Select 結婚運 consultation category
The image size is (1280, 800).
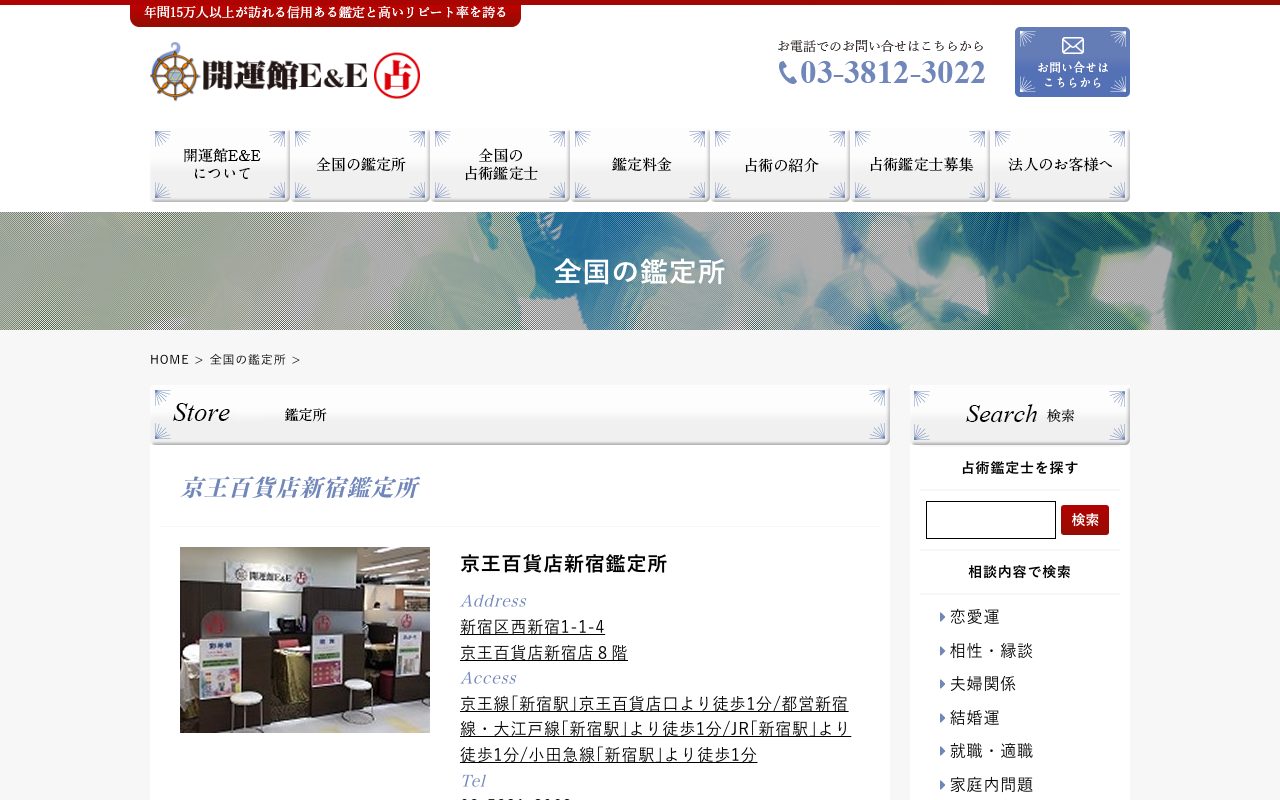tap(975, 718)
